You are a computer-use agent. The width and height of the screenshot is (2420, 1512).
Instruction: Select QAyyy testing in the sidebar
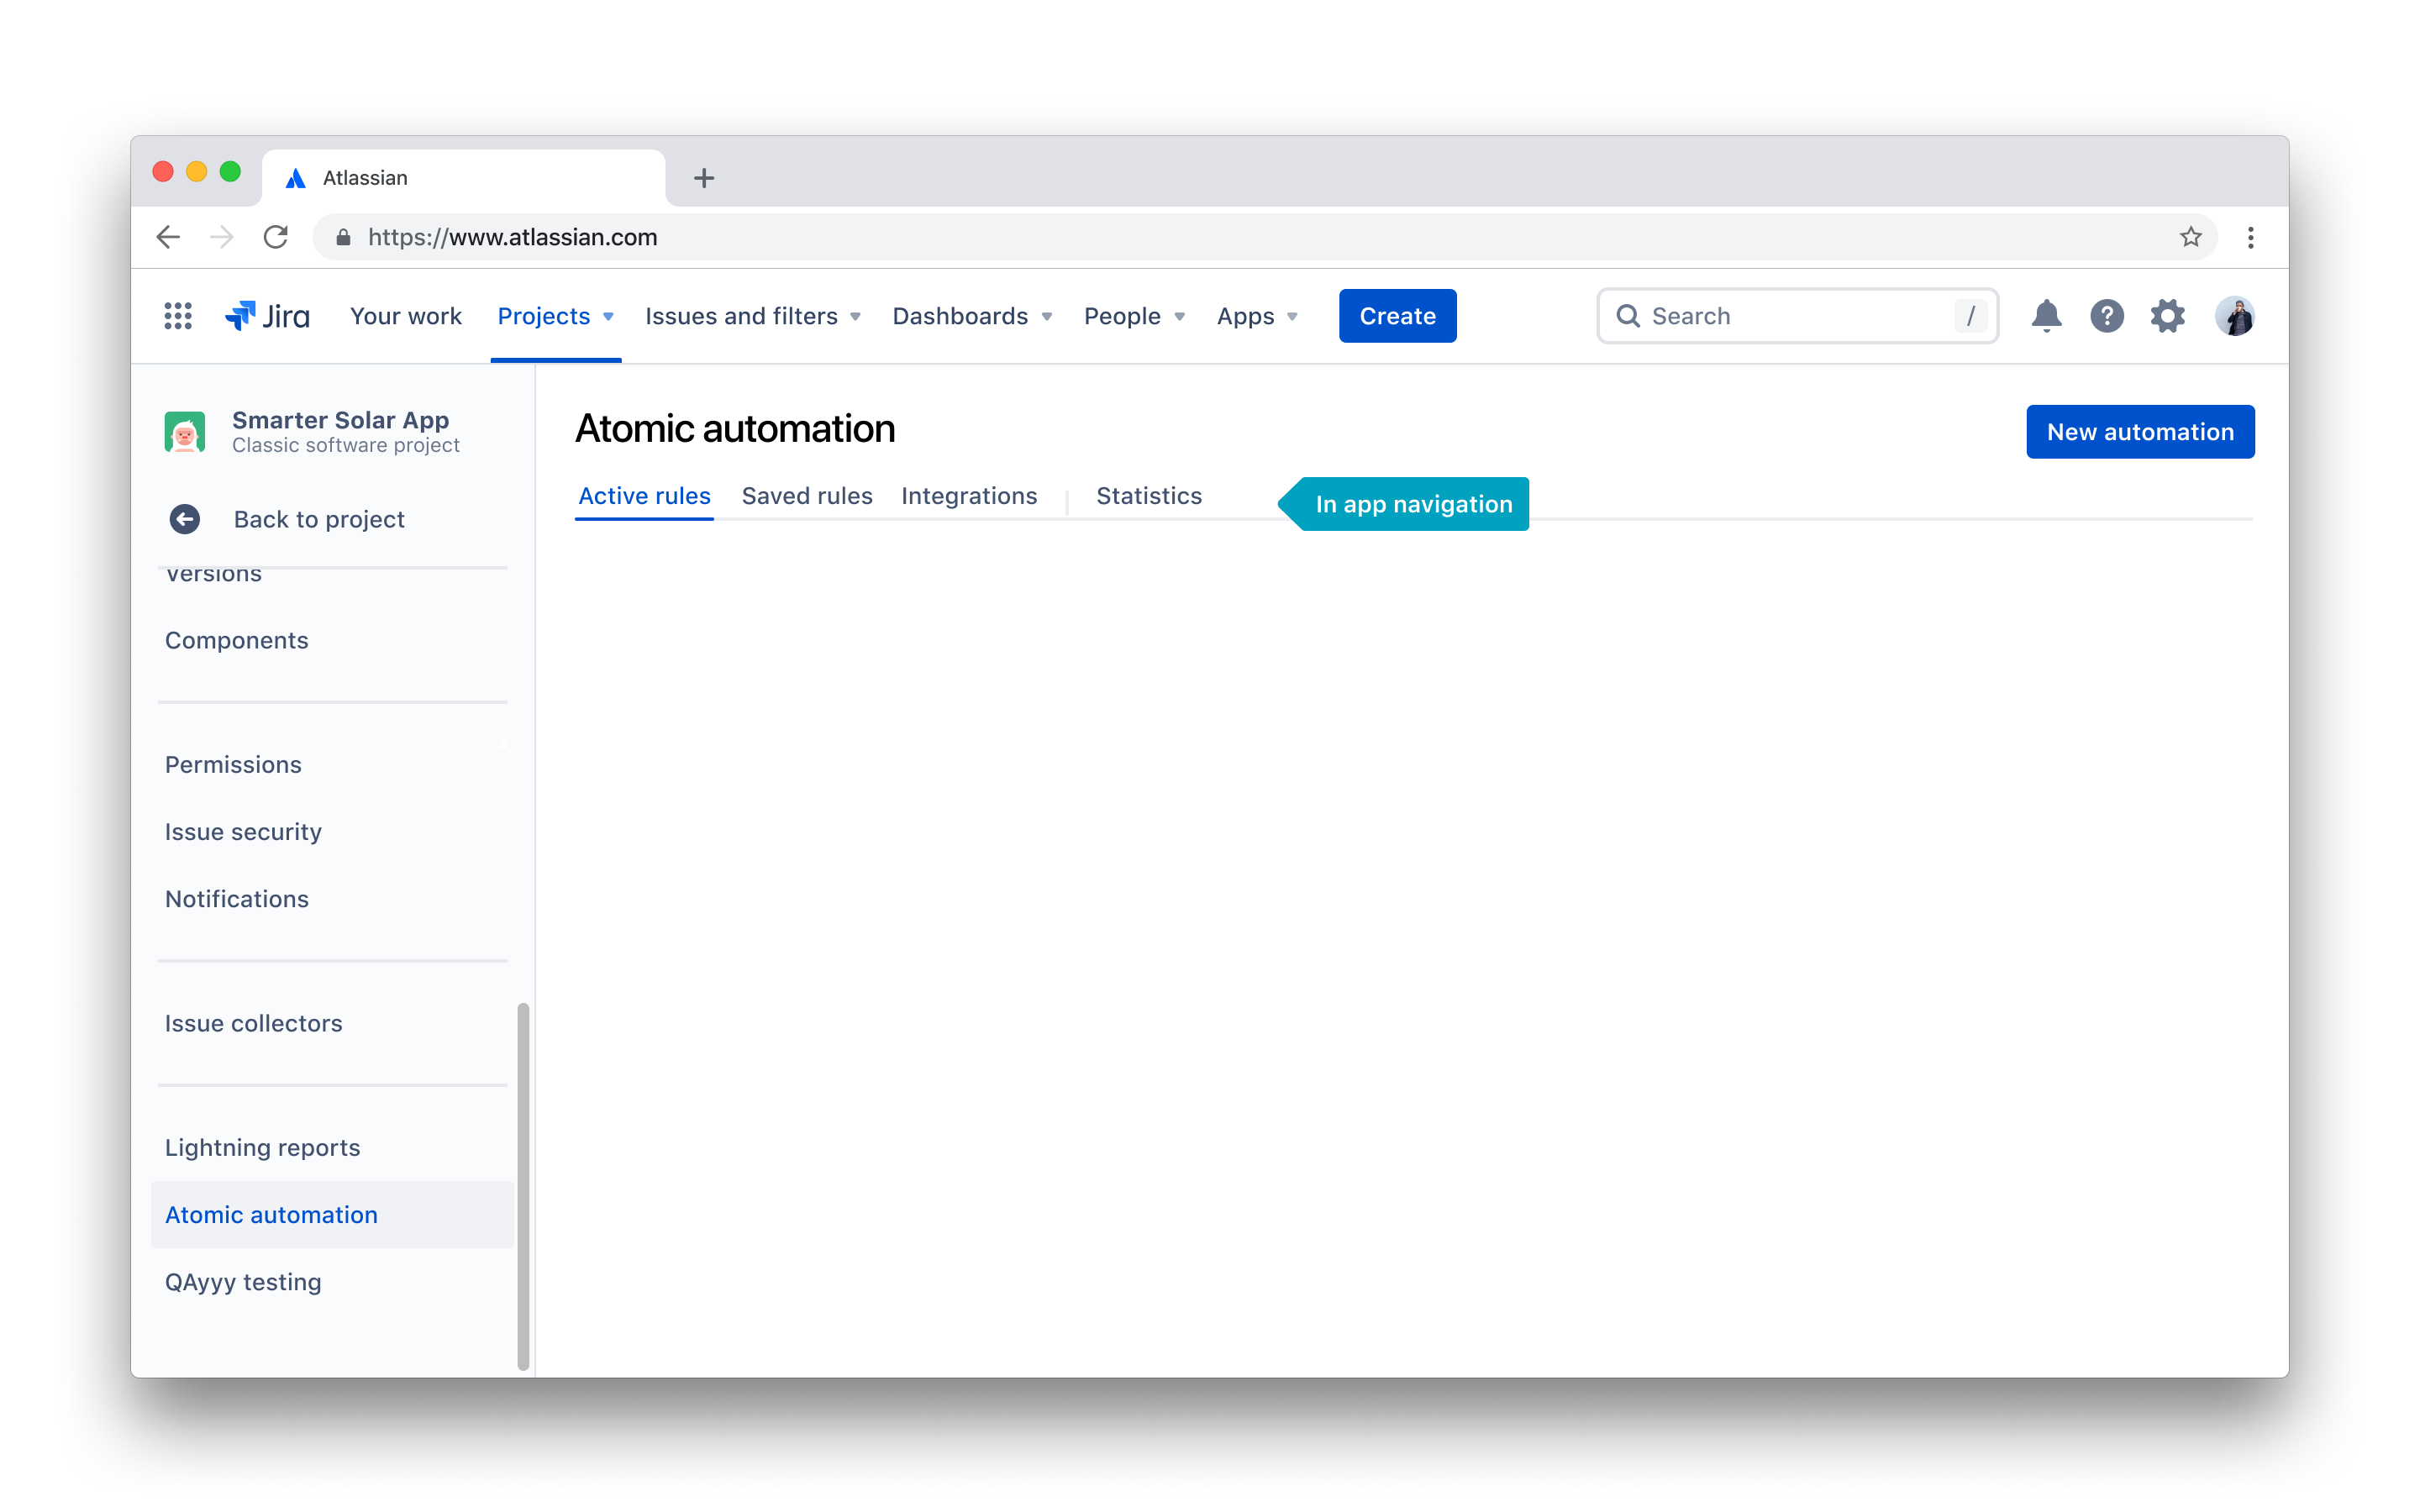242,1281
